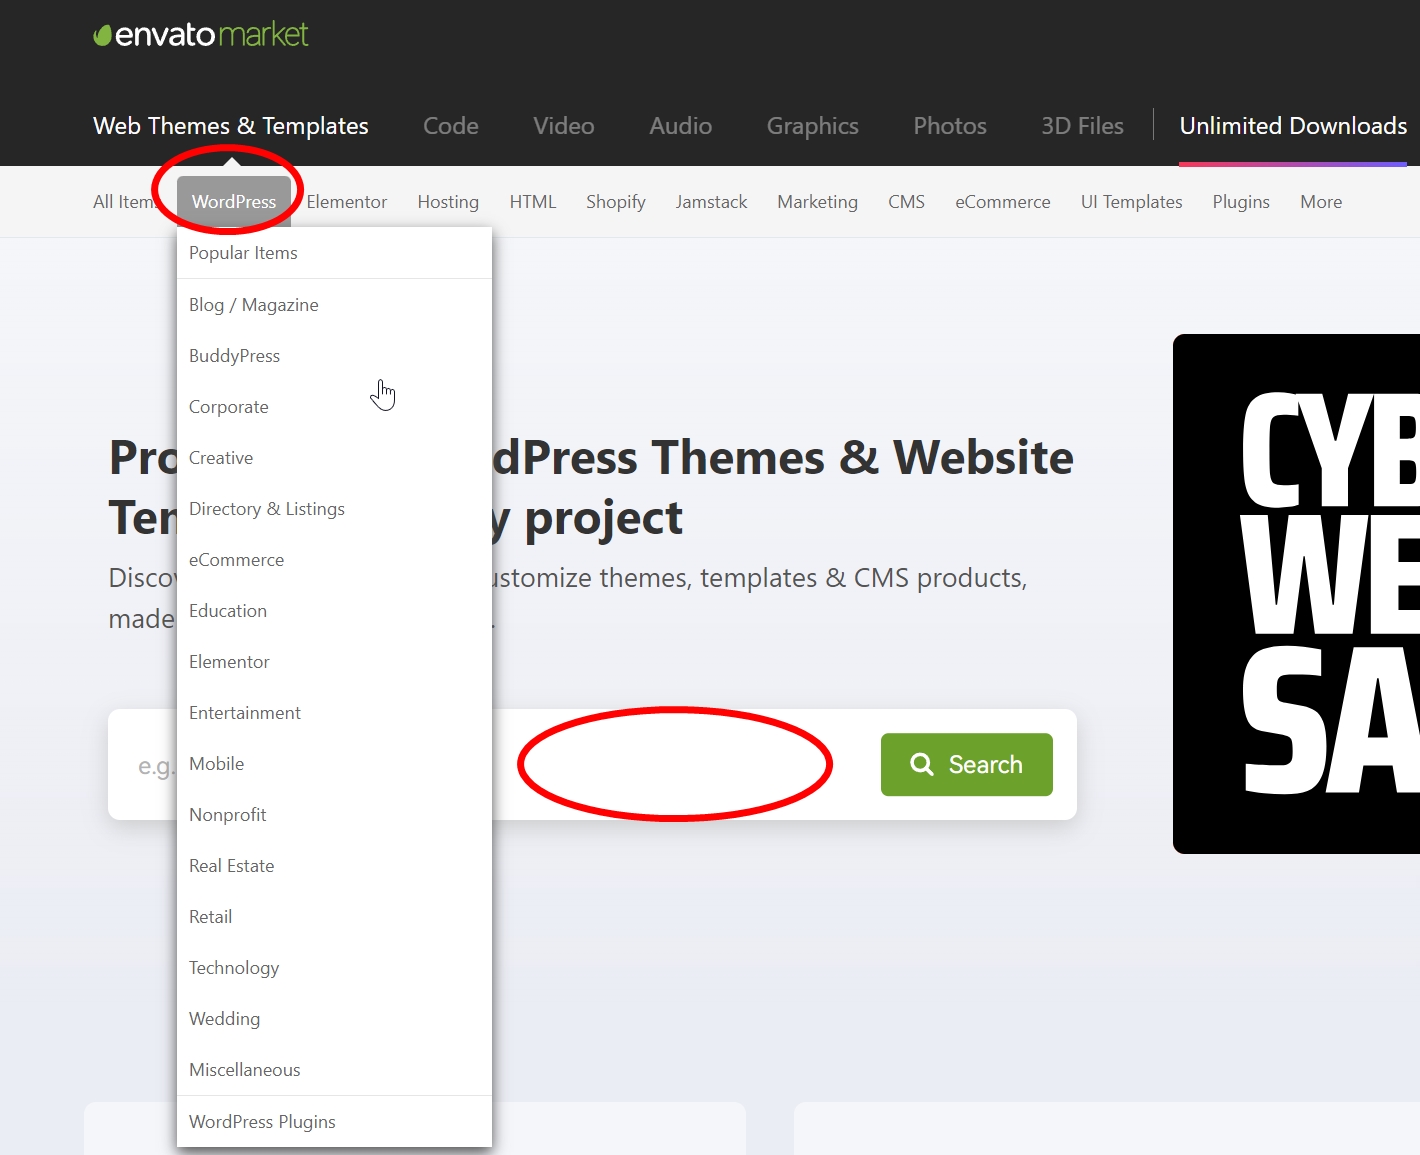The height and width of the screenshot is (1155, 1420).
Task: Open the Hosting category
Action: [x=448, y=202]
